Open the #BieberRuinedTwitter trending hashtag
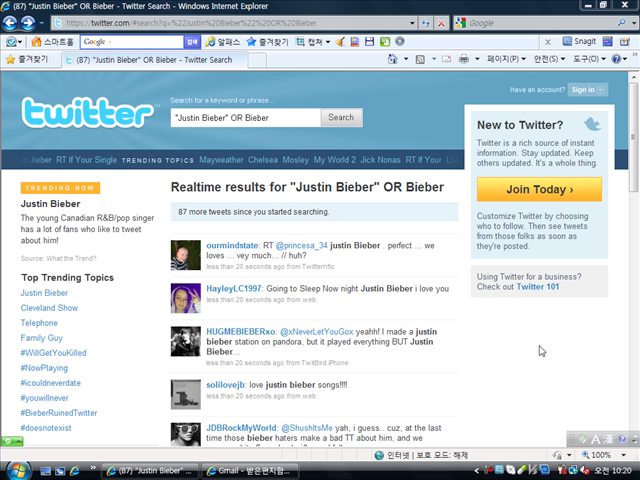Viewport: 640px width, 480px height. point(59,413)
